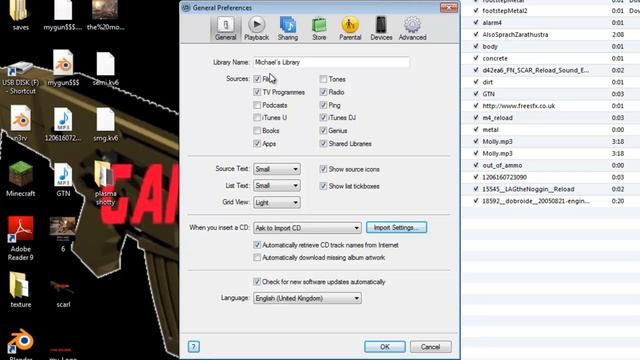Close the General Preferences dialog

(449, 7)
